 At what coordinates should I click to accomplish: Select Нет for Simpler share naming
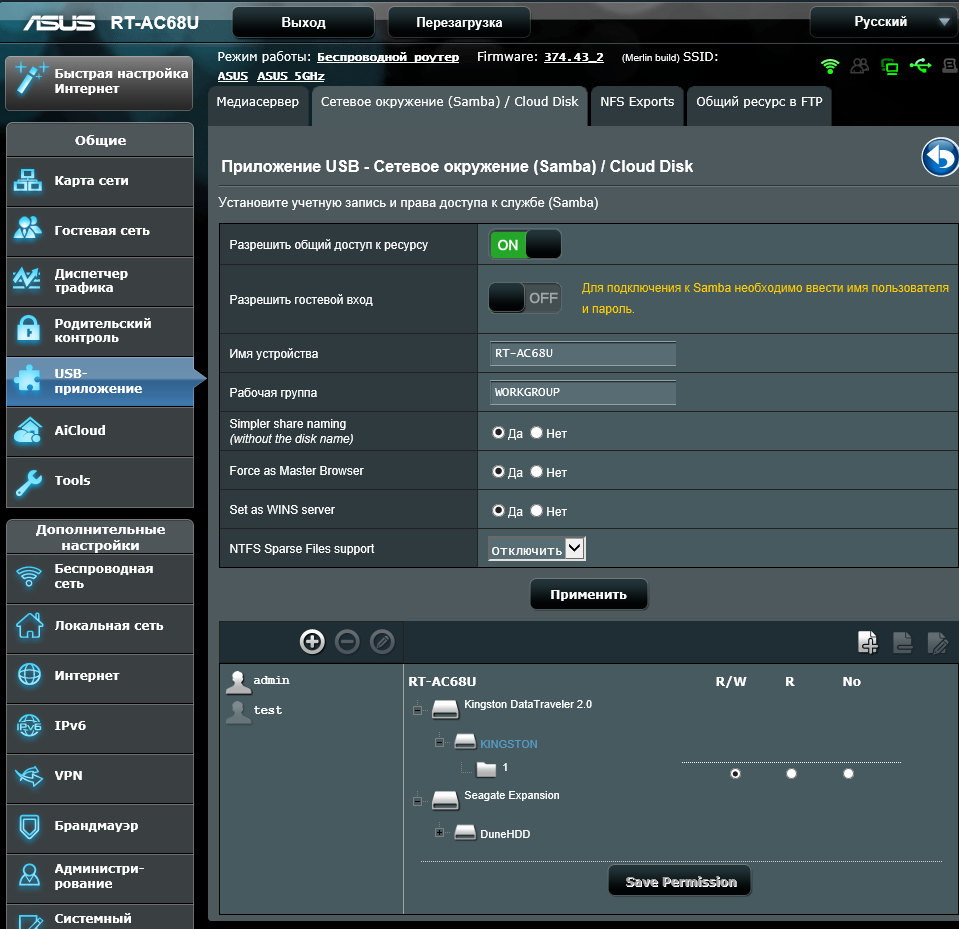[536, 432]
